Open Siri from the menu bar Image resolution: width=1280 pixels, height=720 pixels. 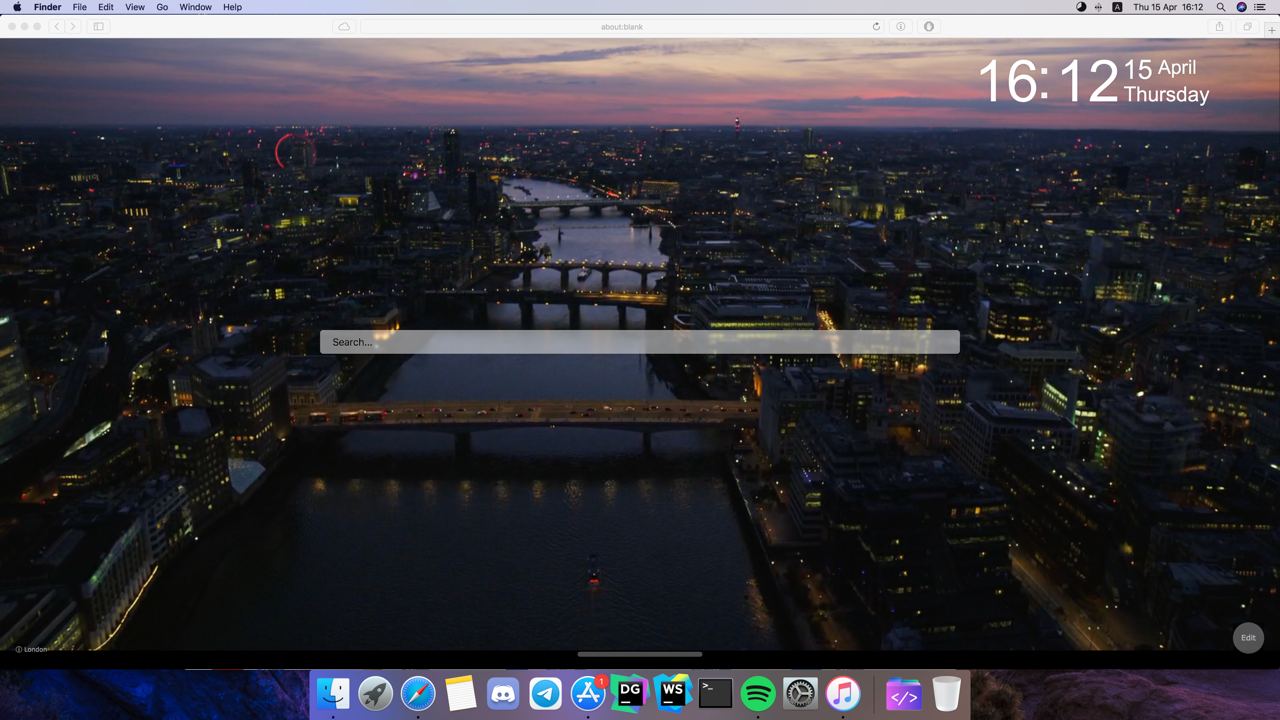(1242, 7)
